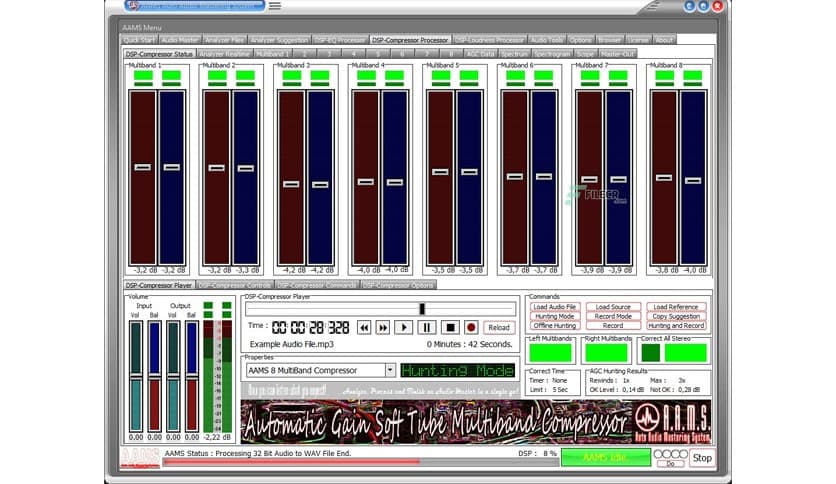Open the hamburger menu icon in title bar
This screenshot has height=484, width=836.
click(275, 6)
